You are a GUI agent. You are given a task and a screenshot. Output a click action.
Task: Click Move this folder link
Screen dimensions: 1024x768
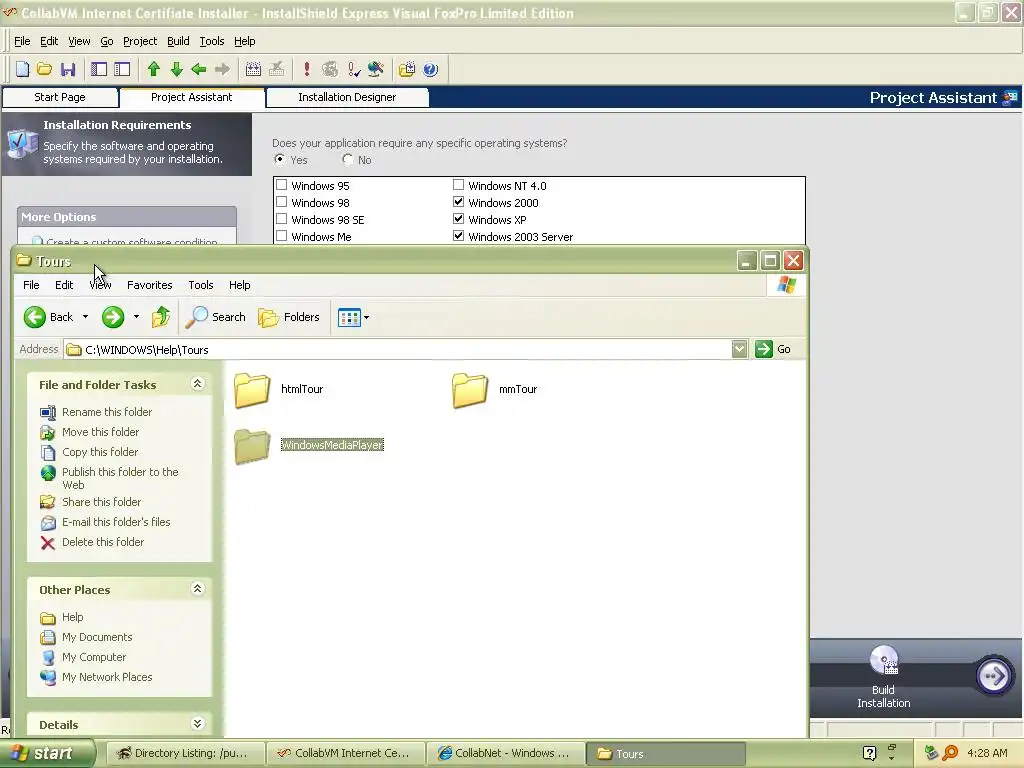(x=100, y=432)
